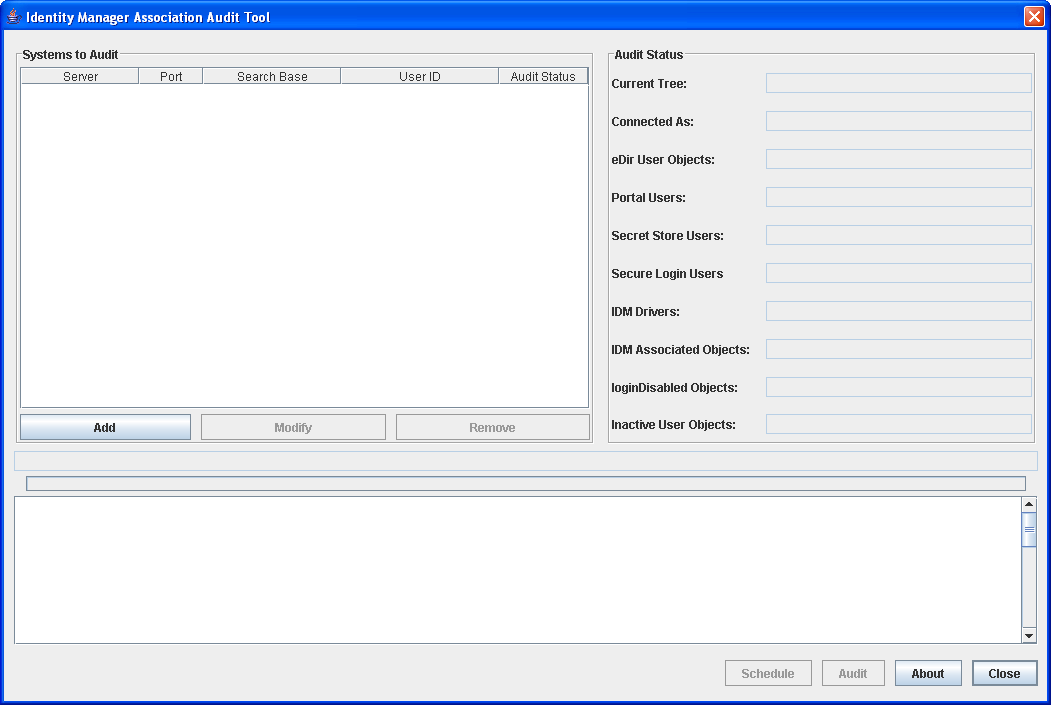Click the Connected As text field
1051x705 pixels.
pyautogui.click(x=897, y=121)
